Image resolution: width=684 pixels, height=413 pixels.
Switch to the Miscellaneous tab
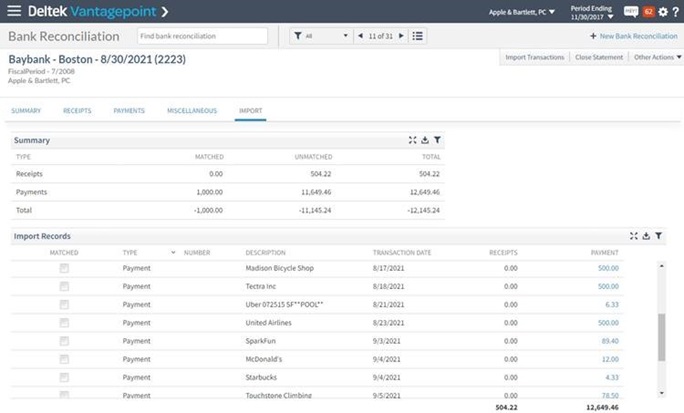pyautogui.click(x=192, y=110)
